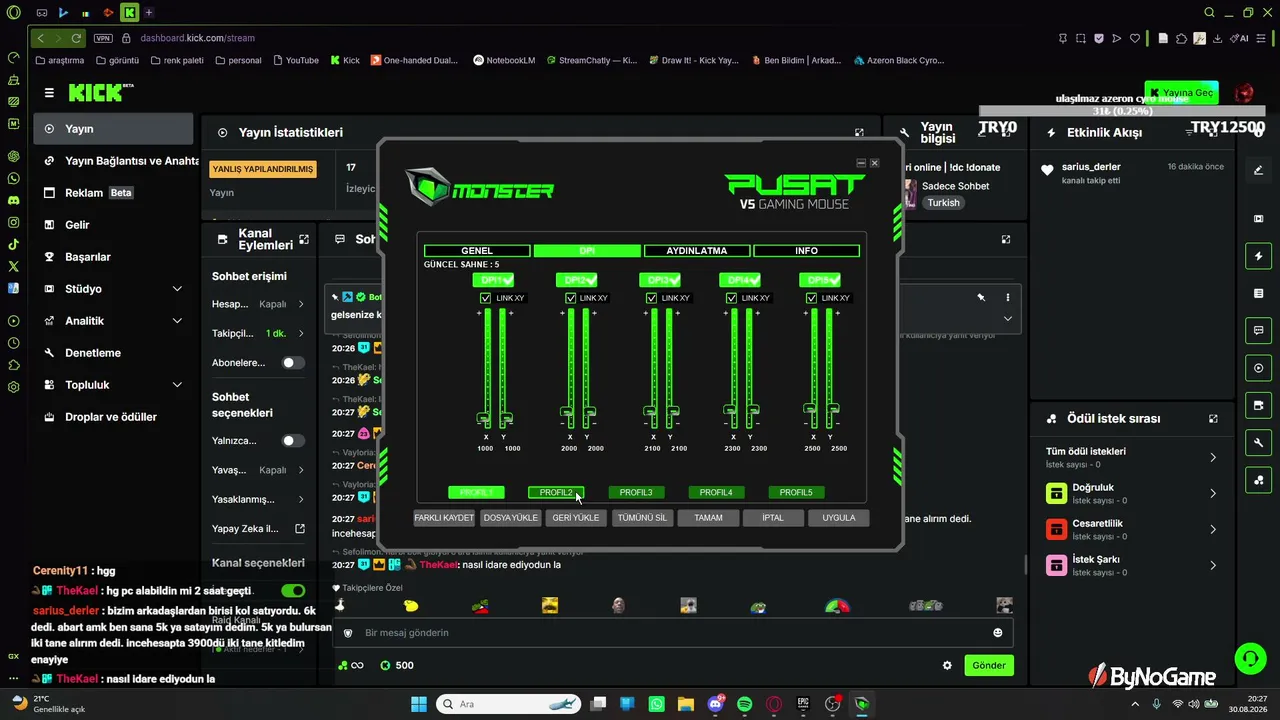The image size is (1280, 720).
Task: Open pinned message three-dot options
Action: pos(1007,297)
